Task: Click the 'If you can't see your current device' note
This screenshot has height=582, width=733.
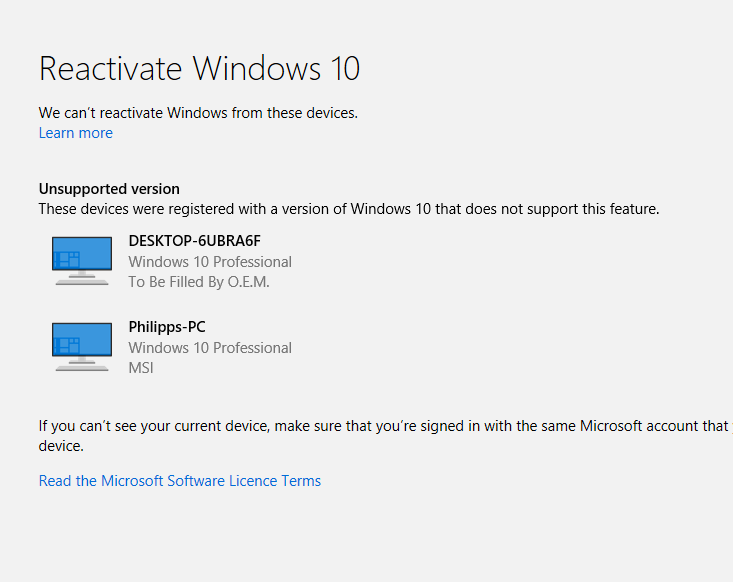Action: pos(386,436)
